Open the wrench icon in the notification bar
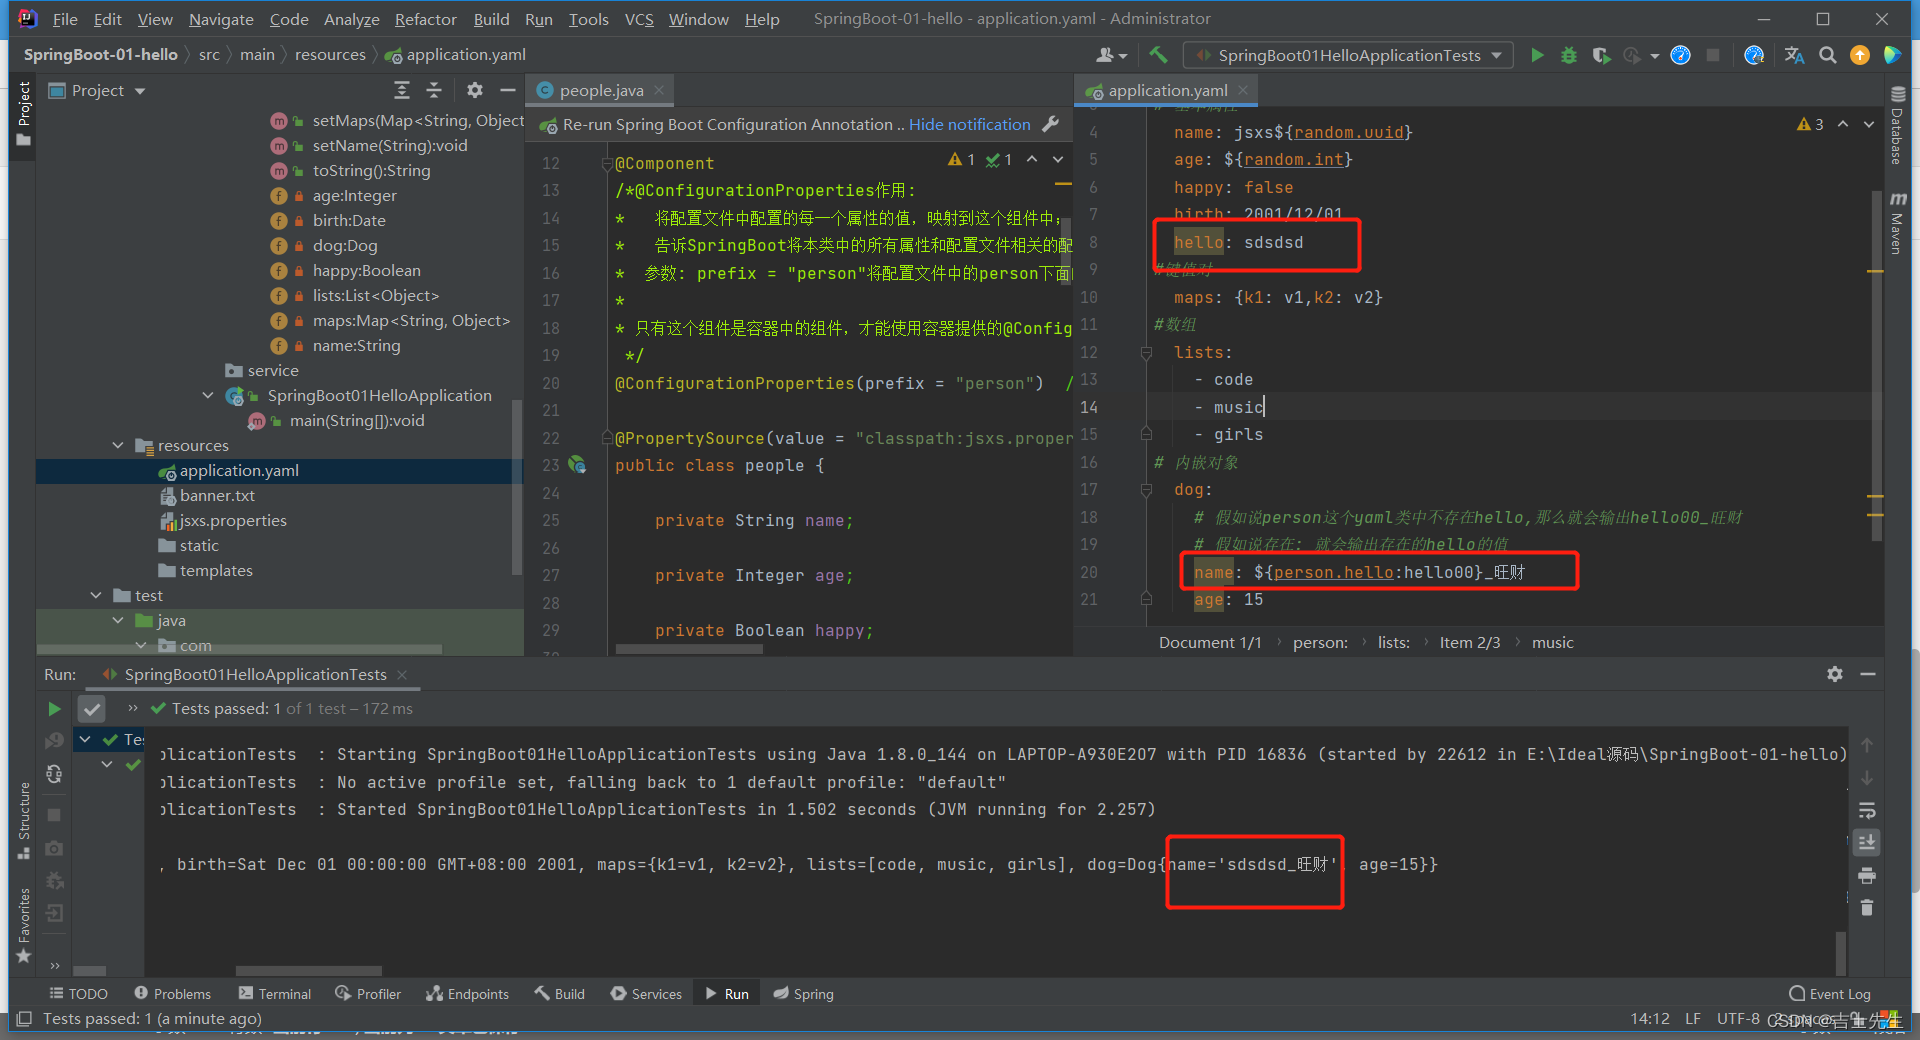This screenshot has width=1920, height=1040. 1050,124
